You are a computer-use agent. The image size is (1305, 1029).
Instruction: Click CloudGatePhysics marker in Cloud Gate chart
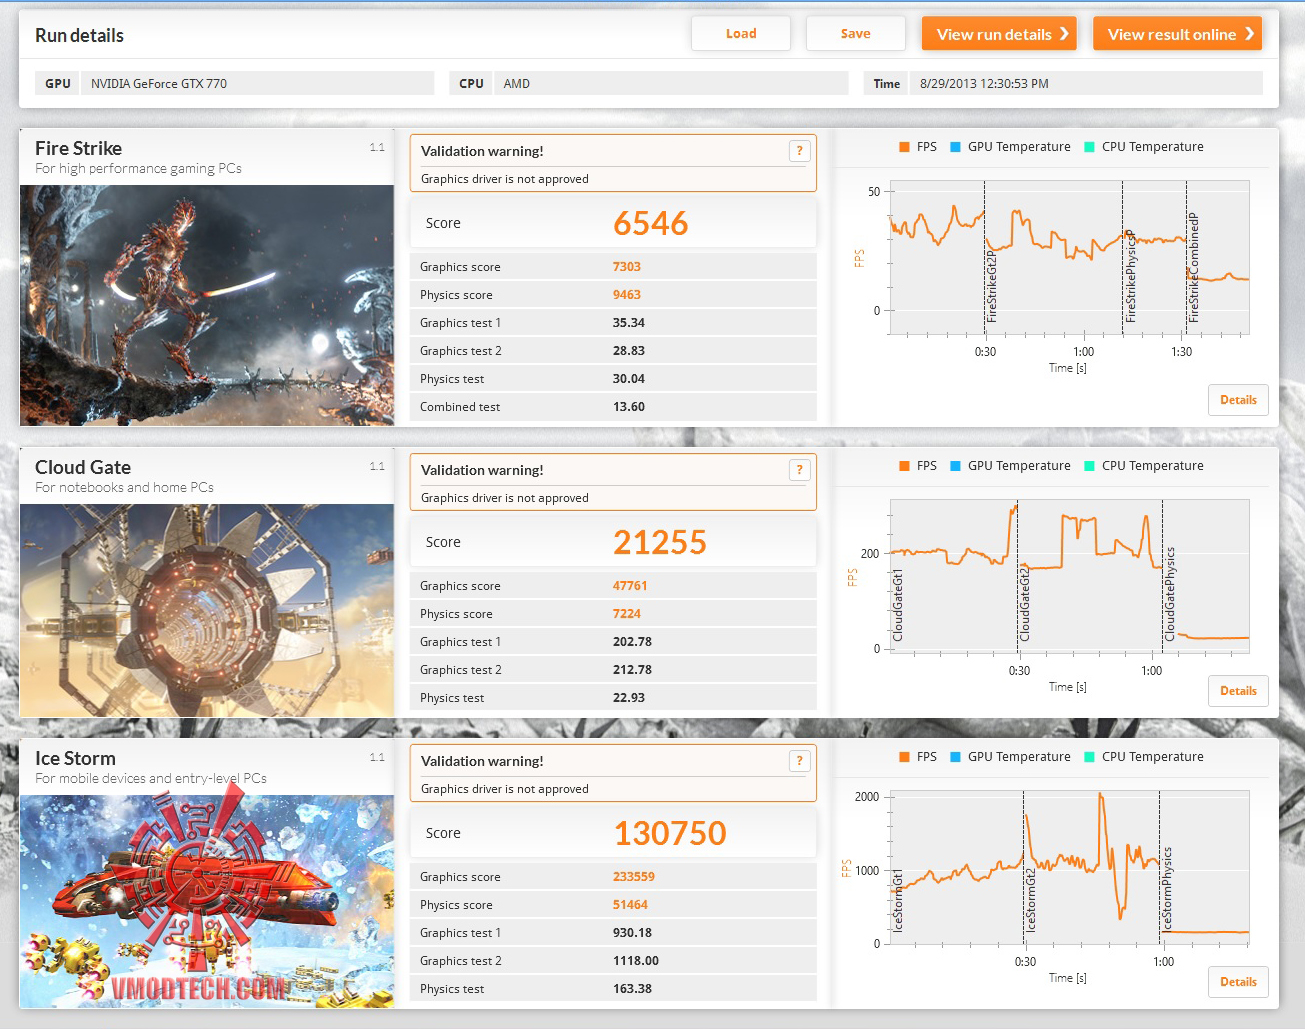pyautogui.click(x=1170, y=593)
